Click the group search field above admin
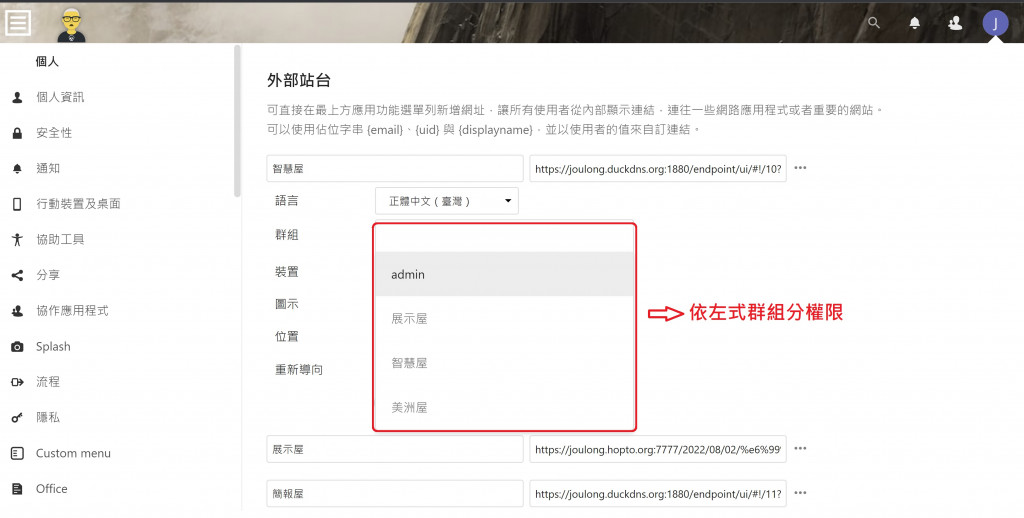Screen dimensions: 1024x518 [504, 238]
